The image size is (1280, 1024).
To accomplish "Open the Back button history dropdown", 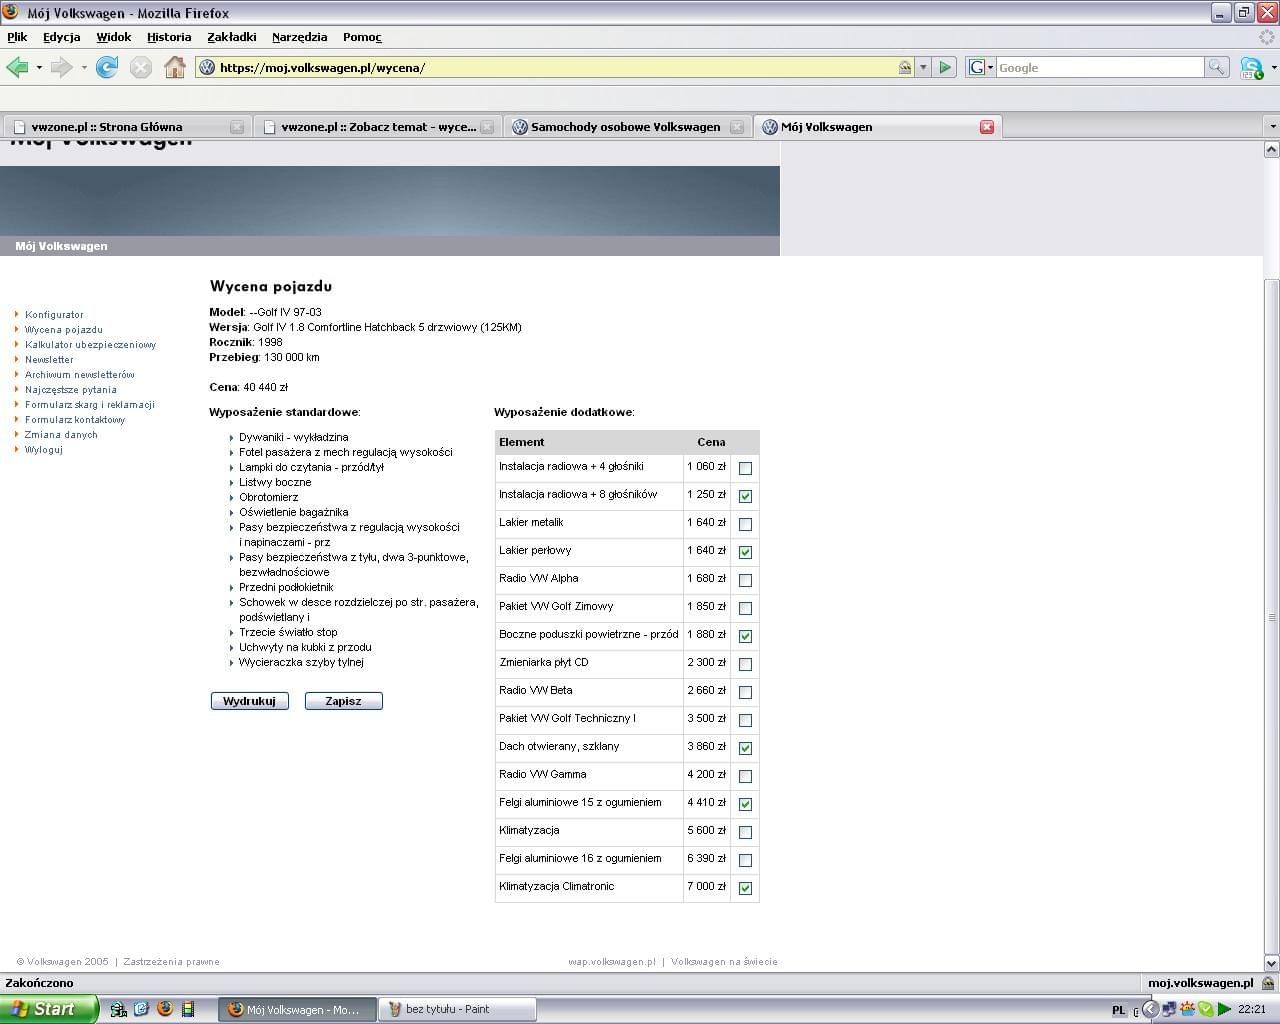I will 39,68.
